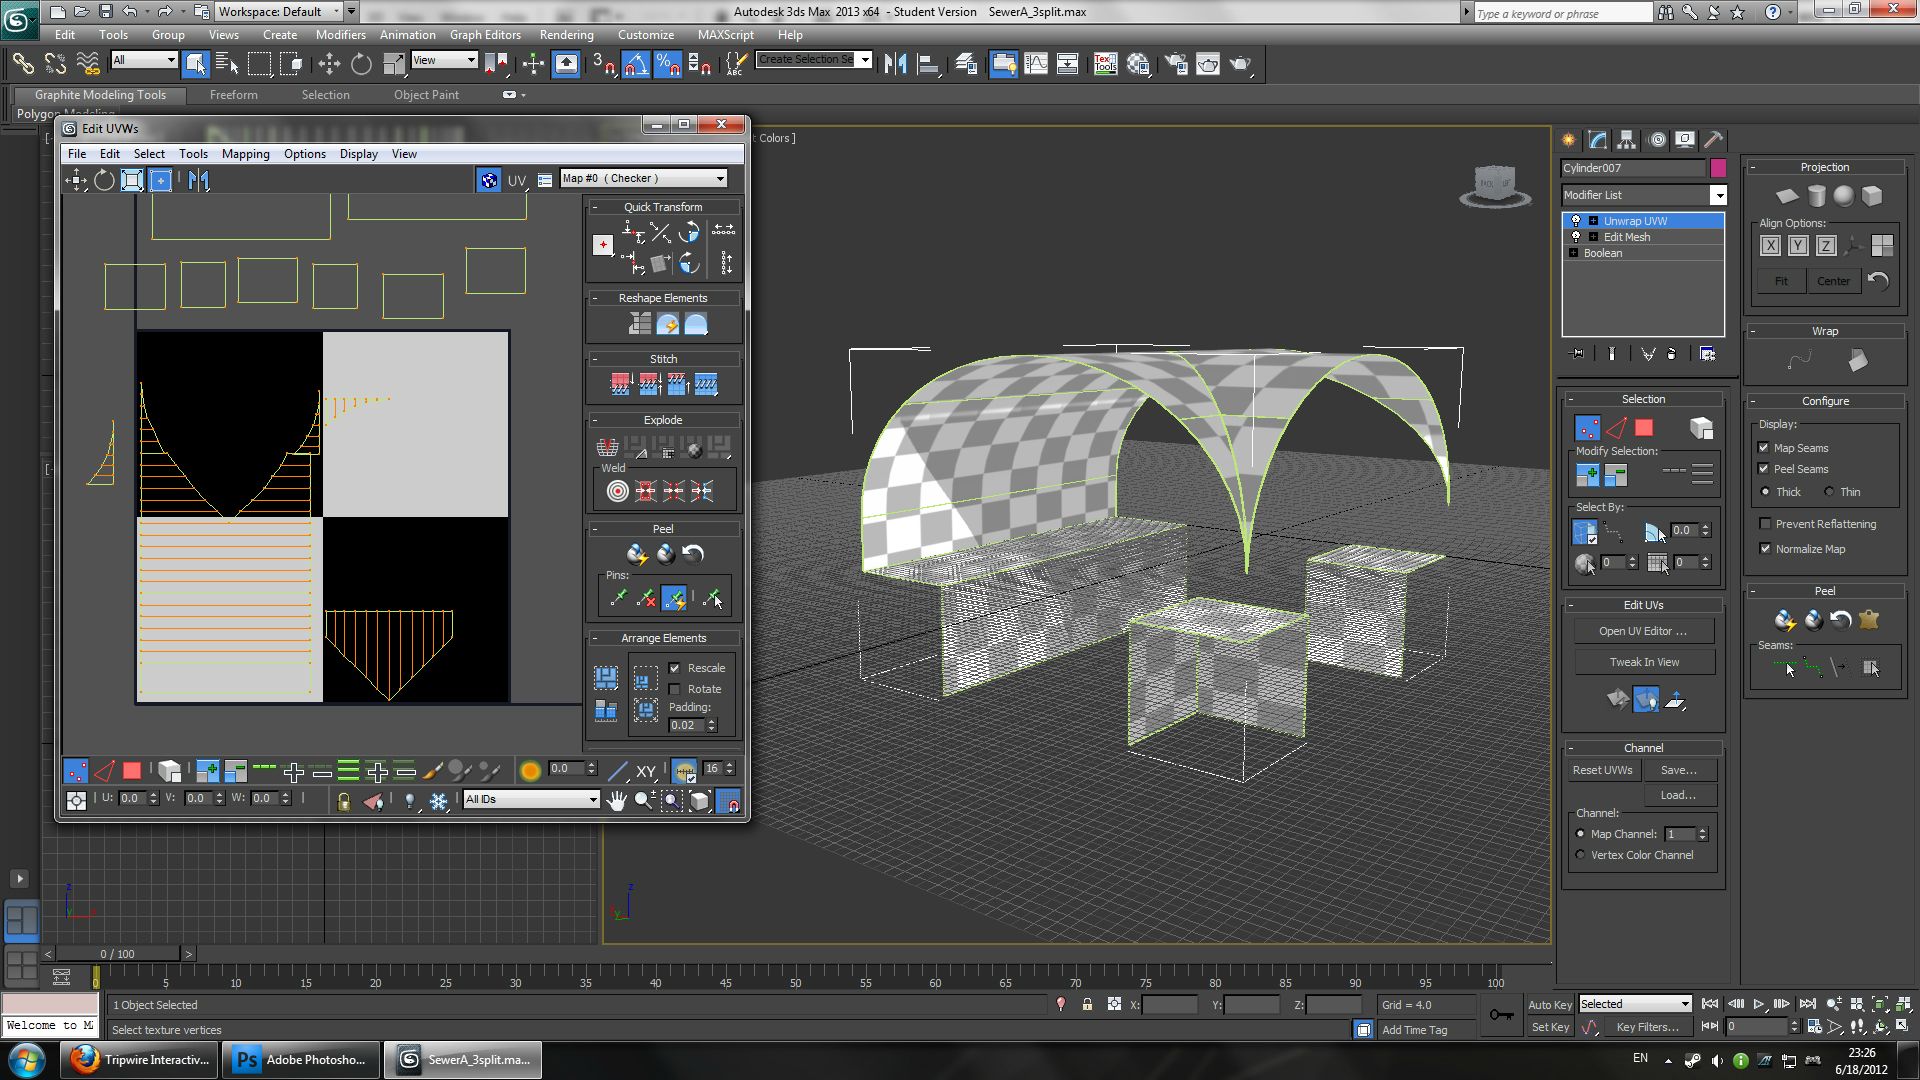Screen dimensions: 1920x1080
Task: Select the Mirror Horizontal tool in Edit UVWs
Action: [x=198, y=180]
